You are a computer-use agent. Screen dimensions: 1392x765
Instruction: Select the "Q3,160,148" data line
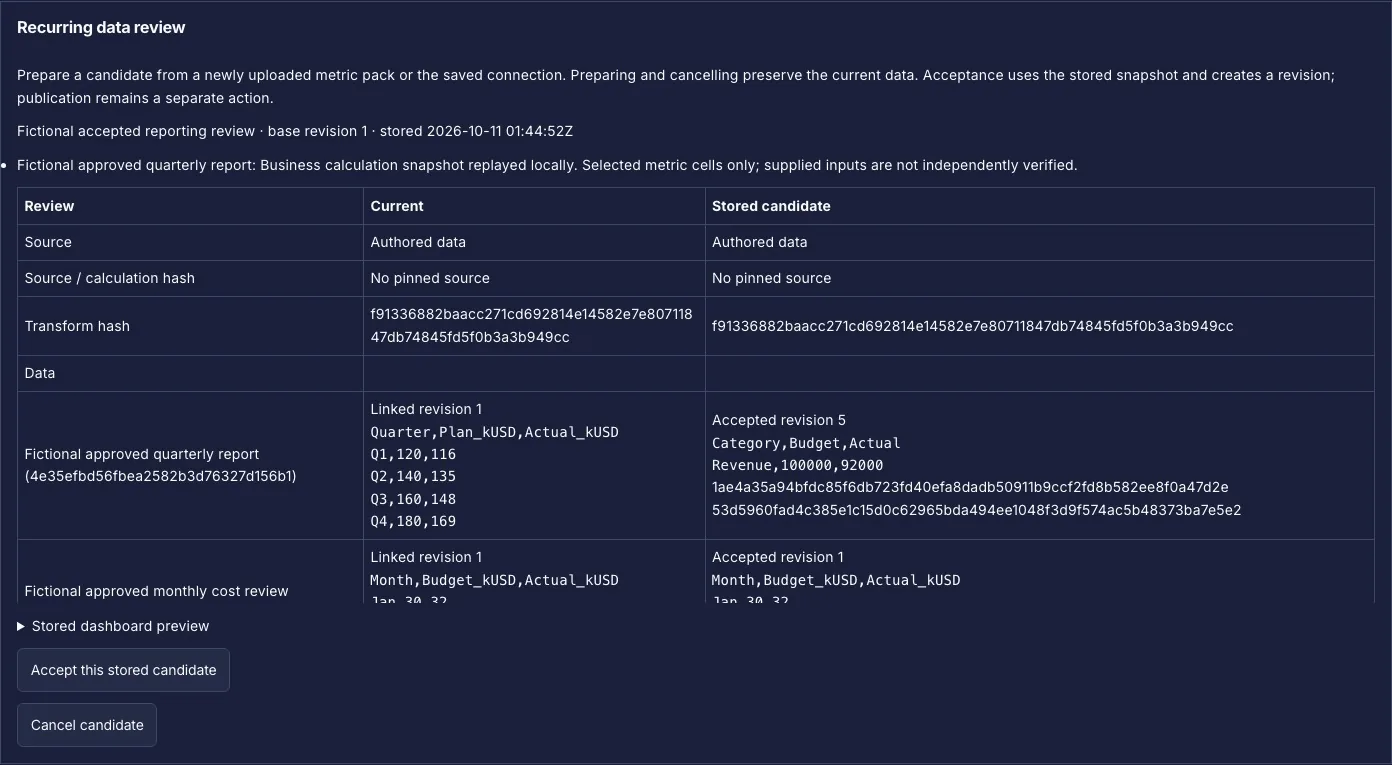[x=413, y=499]
